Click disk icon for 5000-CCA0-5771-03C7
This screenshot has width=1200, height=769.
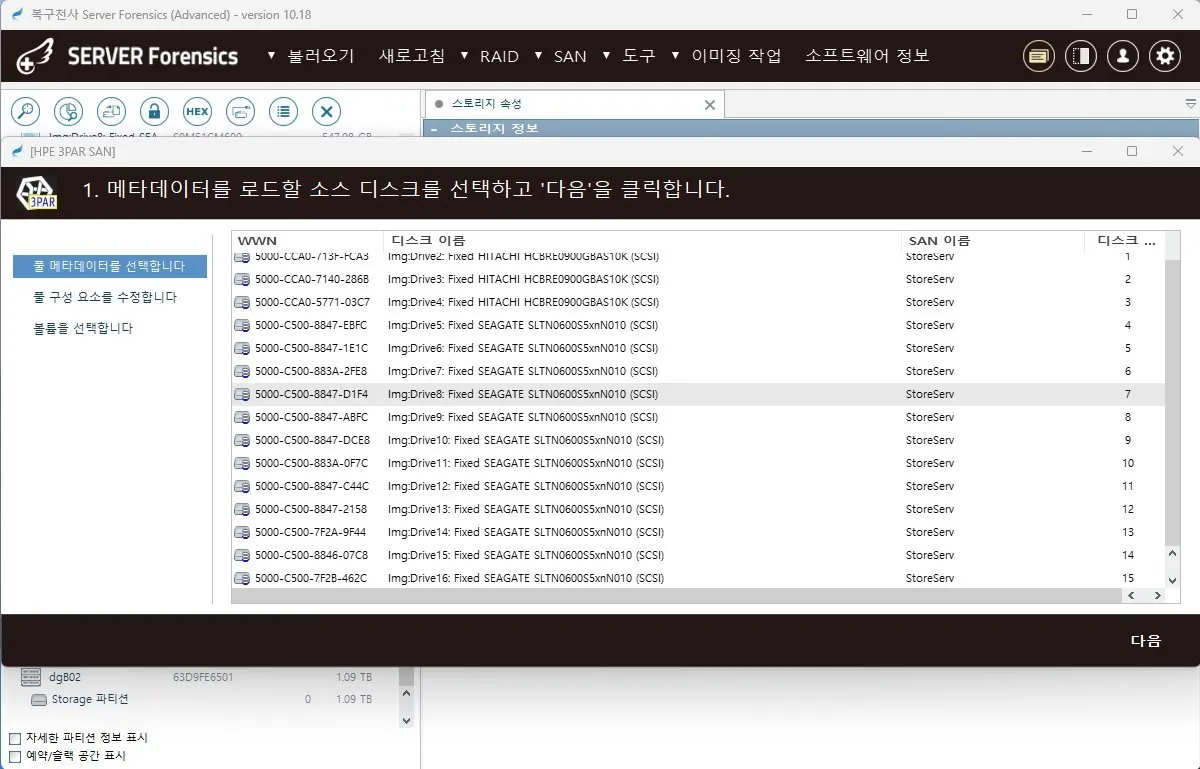pos(242,302)
